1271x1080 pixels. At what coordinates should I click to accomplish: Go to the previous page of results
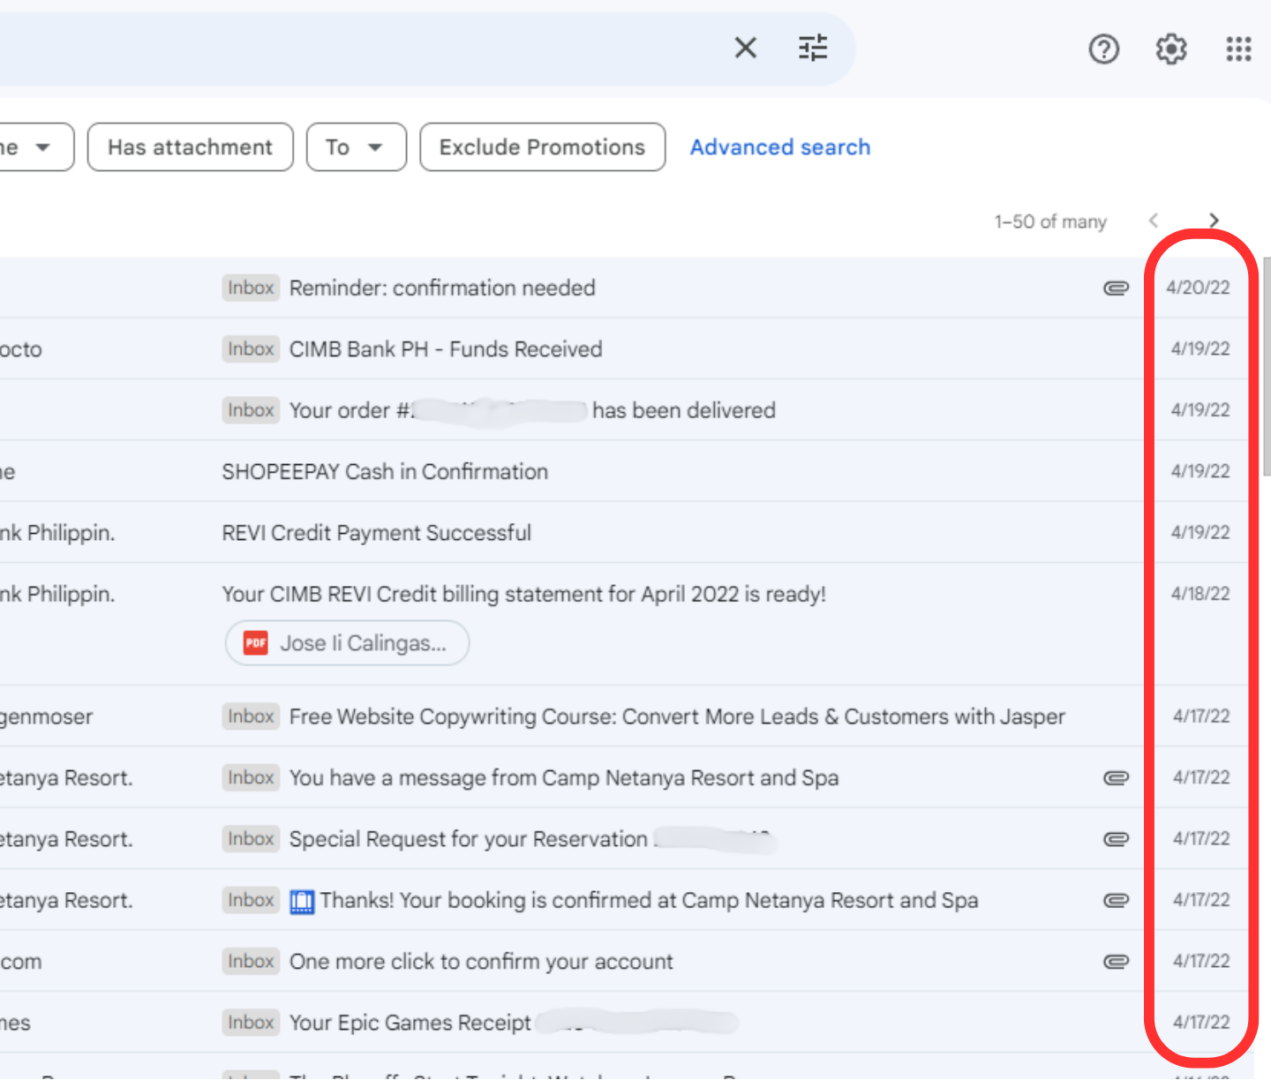(1154, 220)
